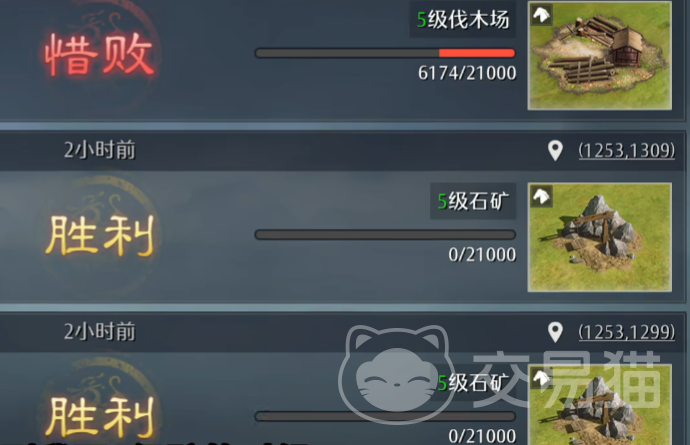Click the 6174/21000 durability text

(x=467, y=73)
